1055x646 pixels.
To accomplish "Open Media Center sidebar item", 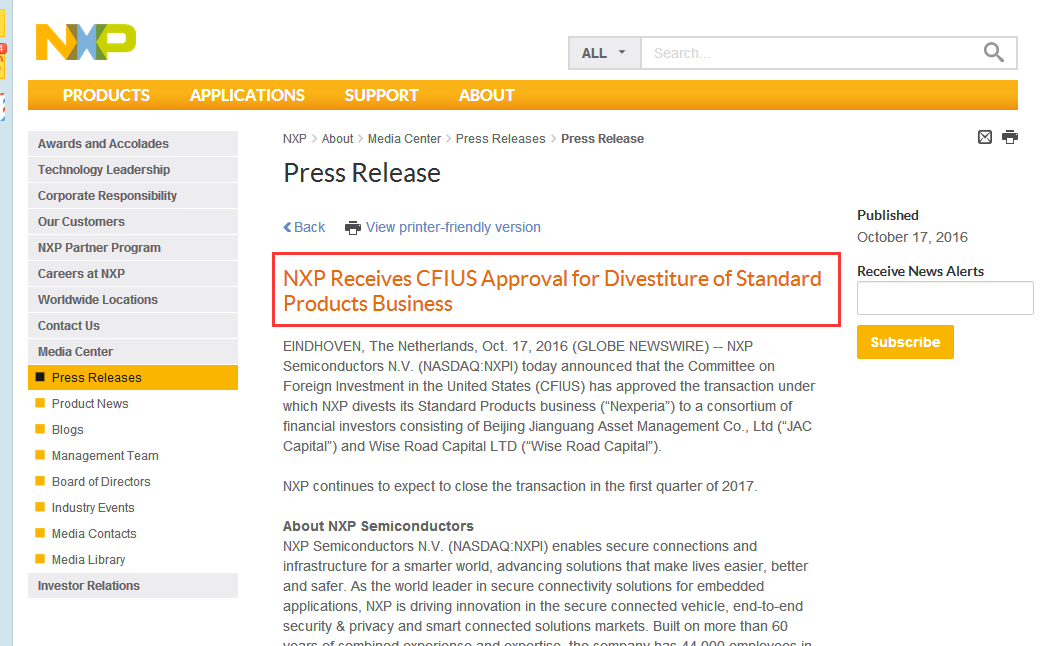I will pyautogui.click(x=133, y=352).
